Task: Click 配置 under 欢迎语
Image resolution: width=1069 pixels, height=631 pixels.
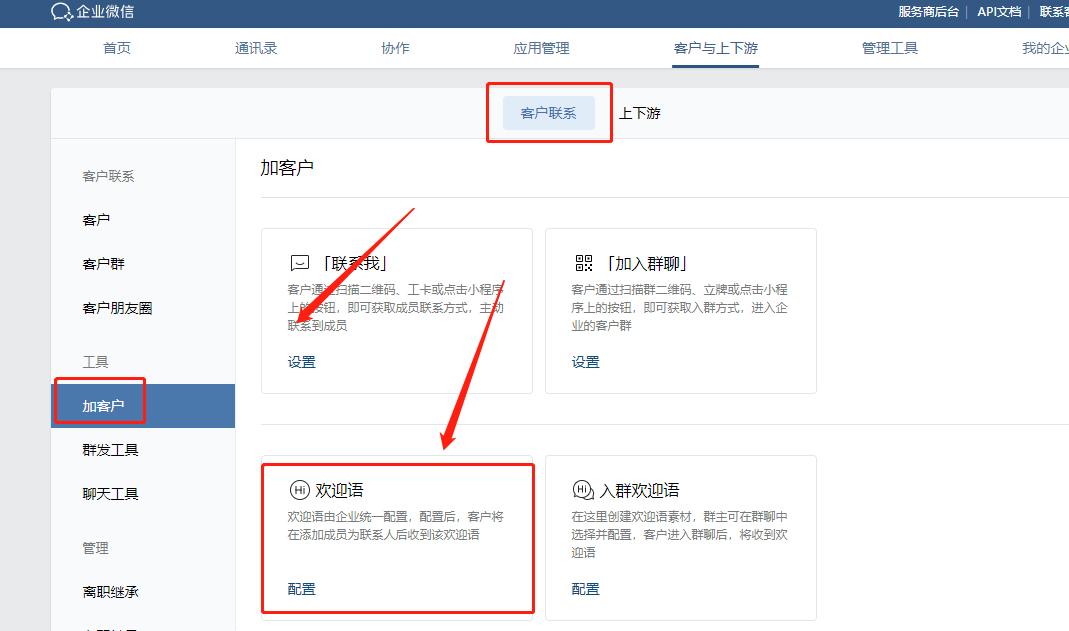Action: [x=300, y=589]
